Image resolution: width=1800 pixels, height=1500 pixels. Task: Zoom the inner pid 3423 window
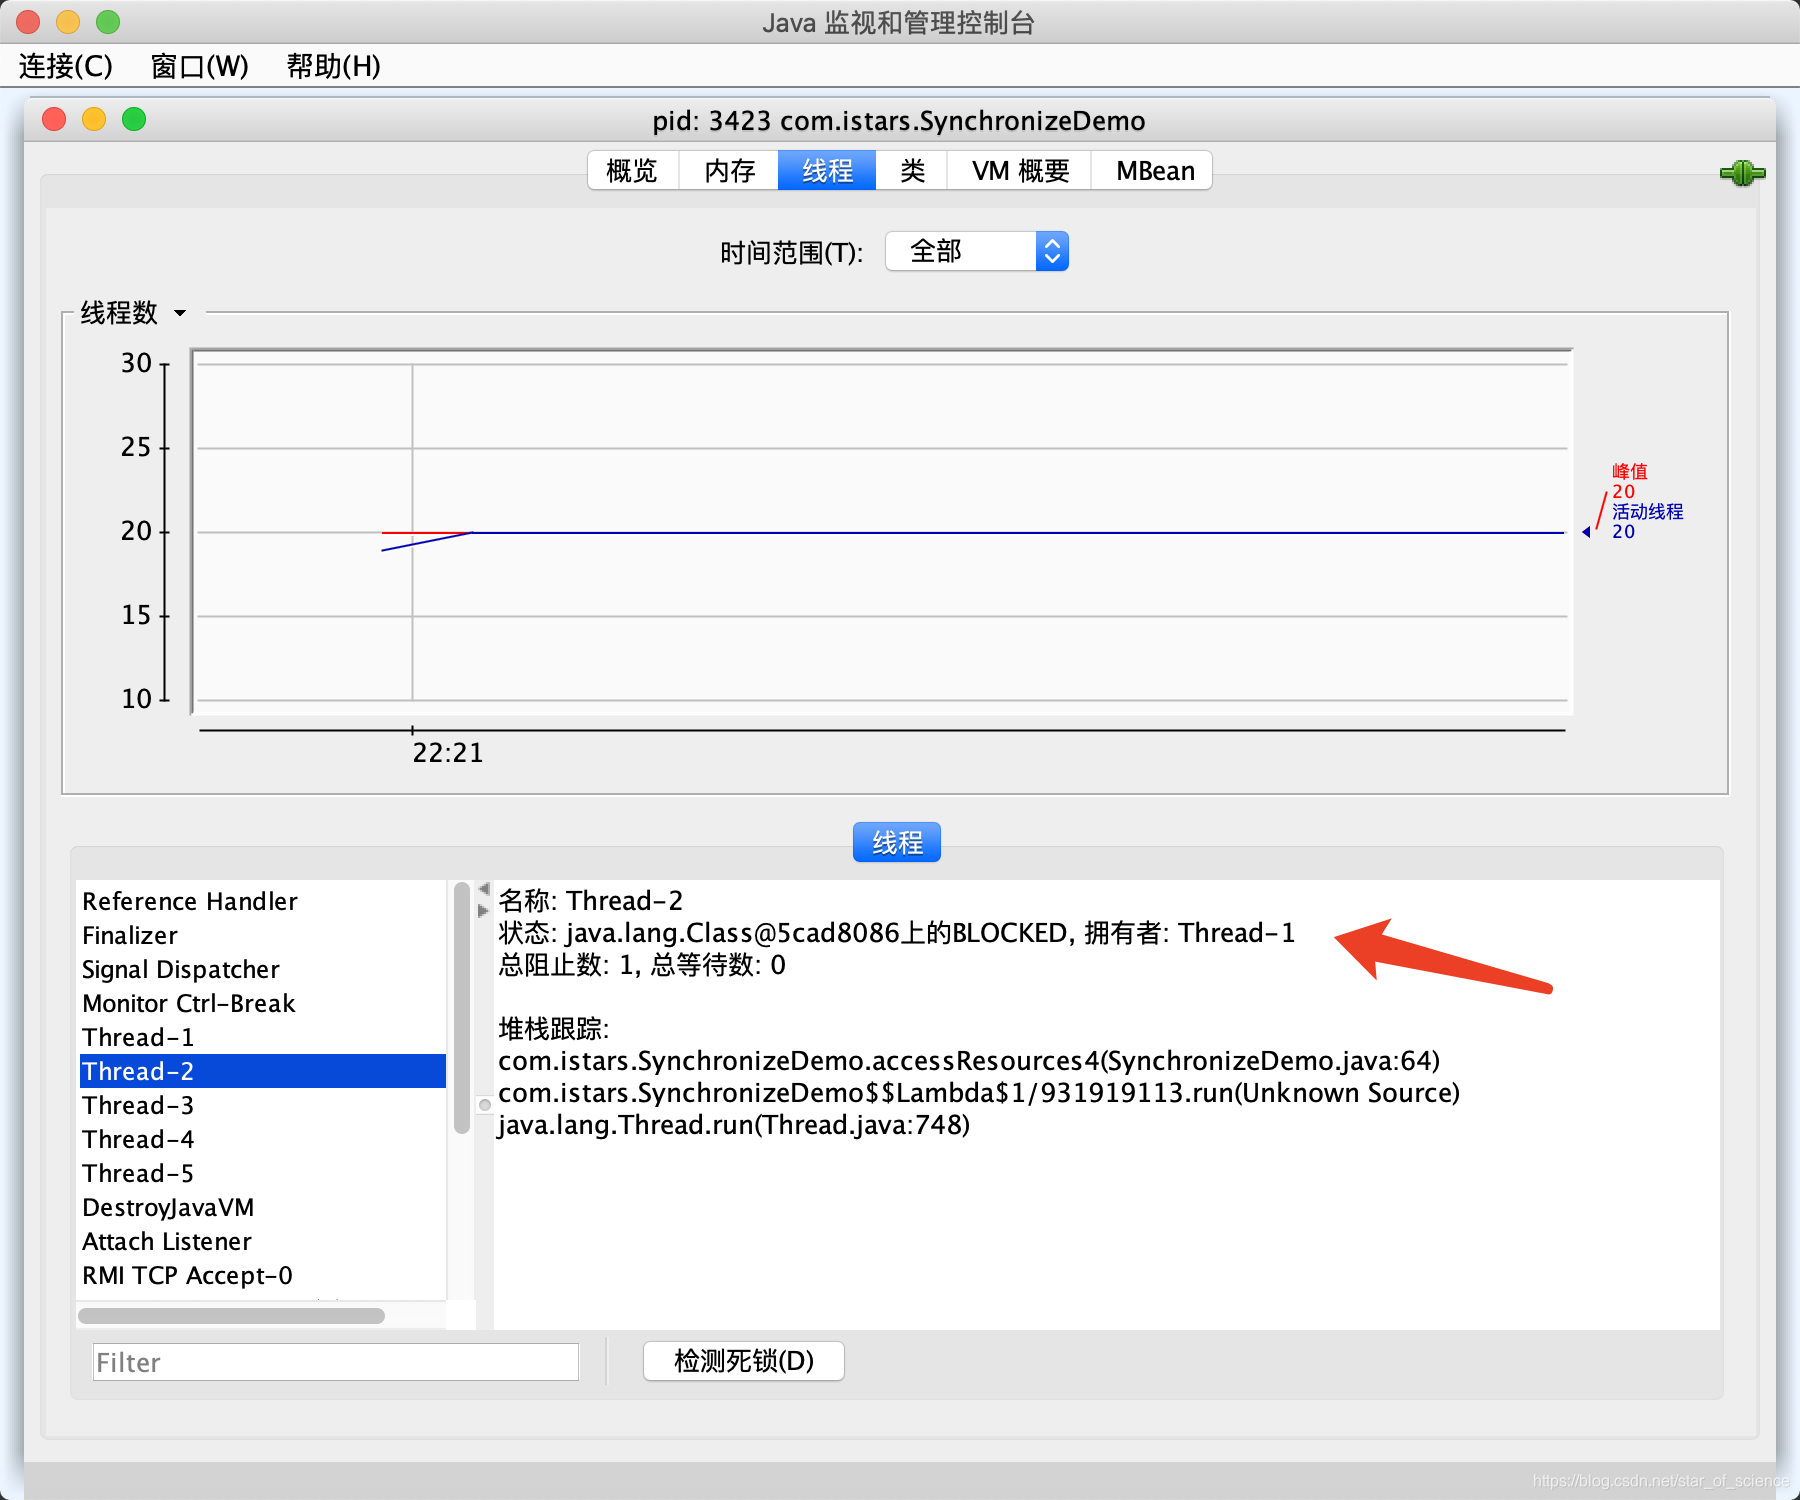134,120
